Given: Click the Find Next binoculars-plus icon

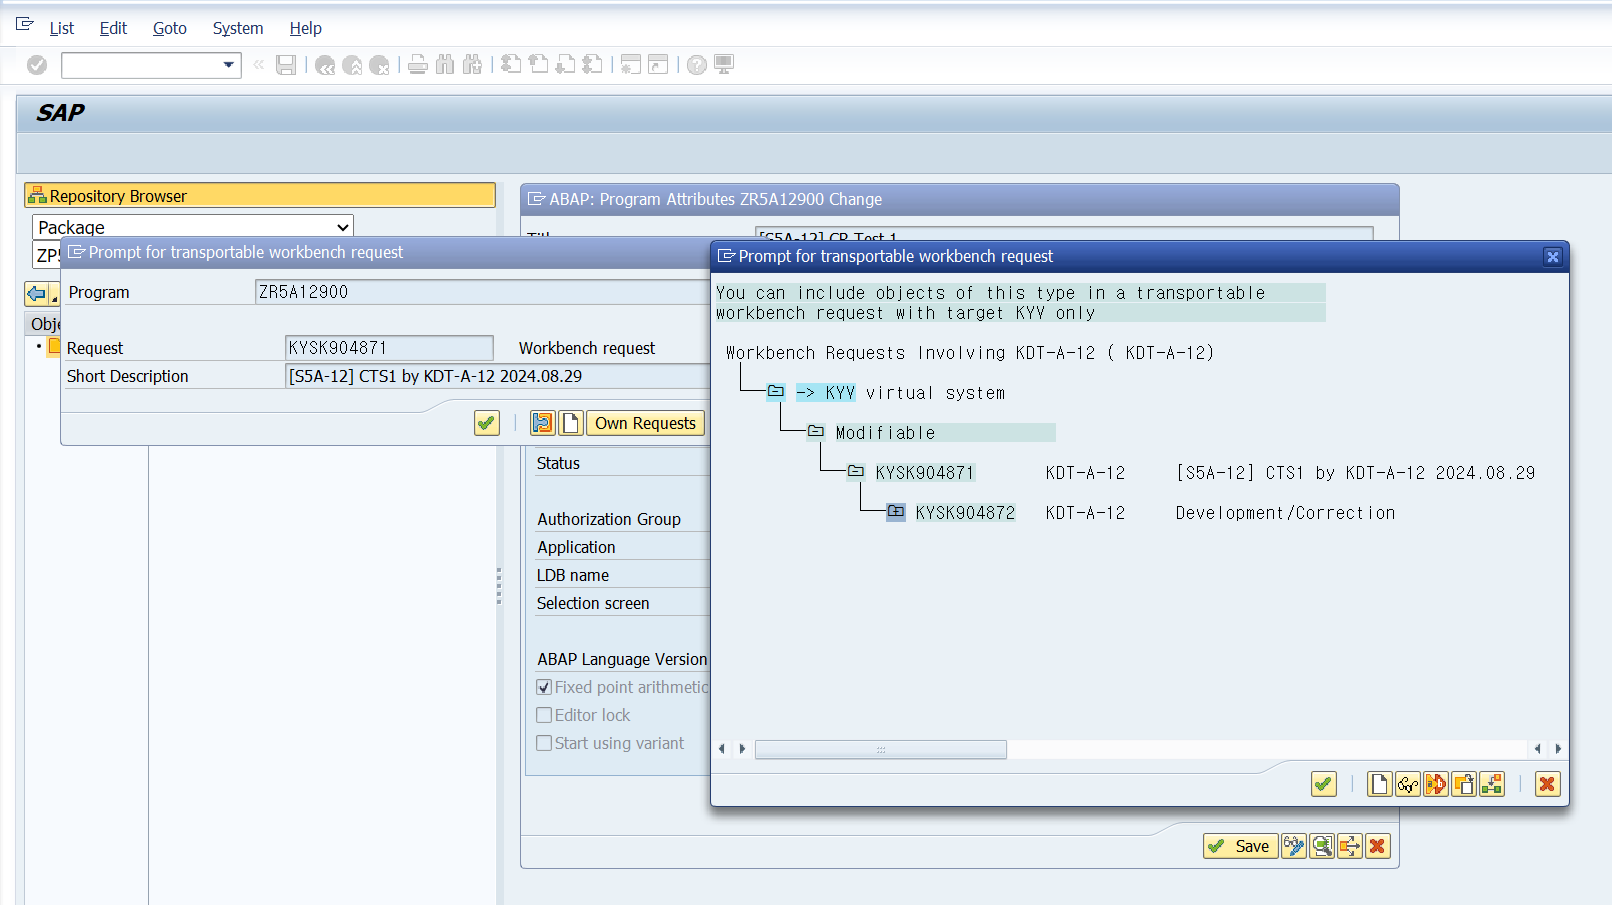Looking at the screenshot, I should click(472, 65).
